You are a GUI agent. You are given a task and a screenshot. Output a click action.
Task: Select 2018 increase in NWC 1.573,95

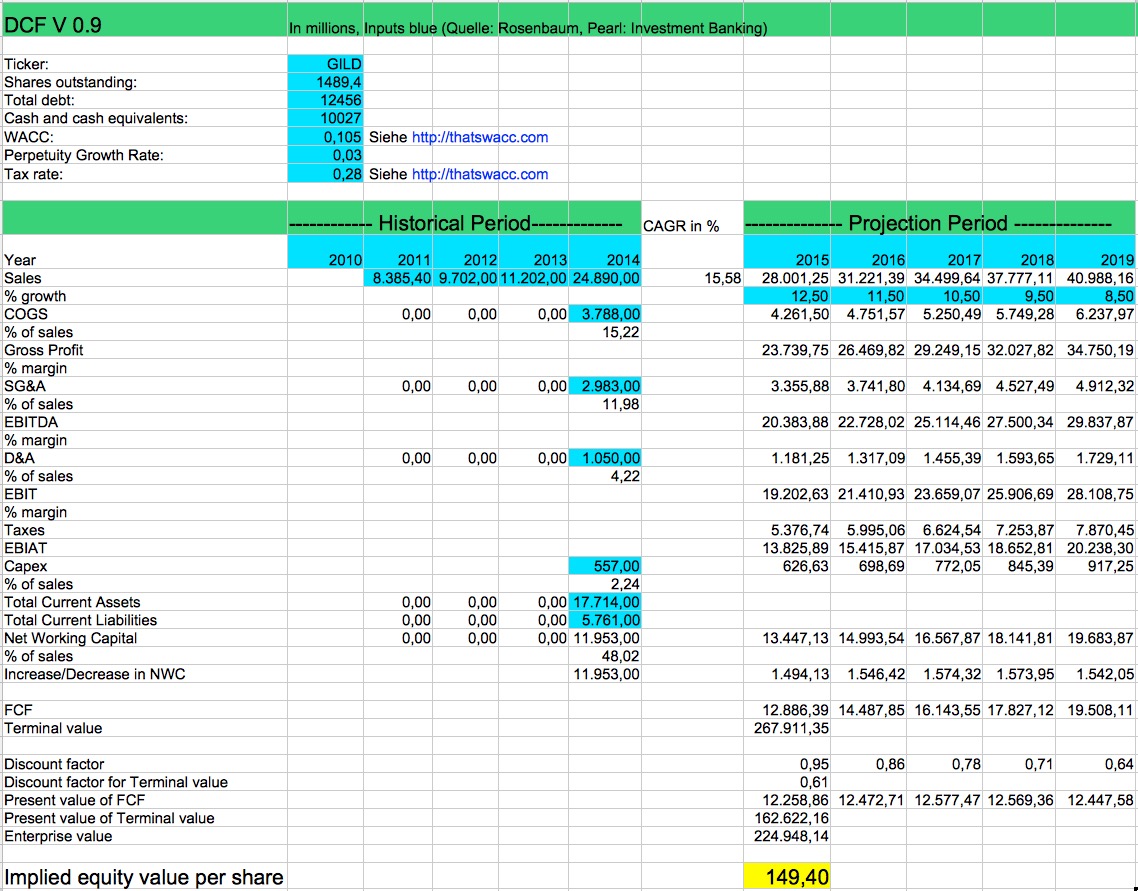click(x=1019, y=674)
